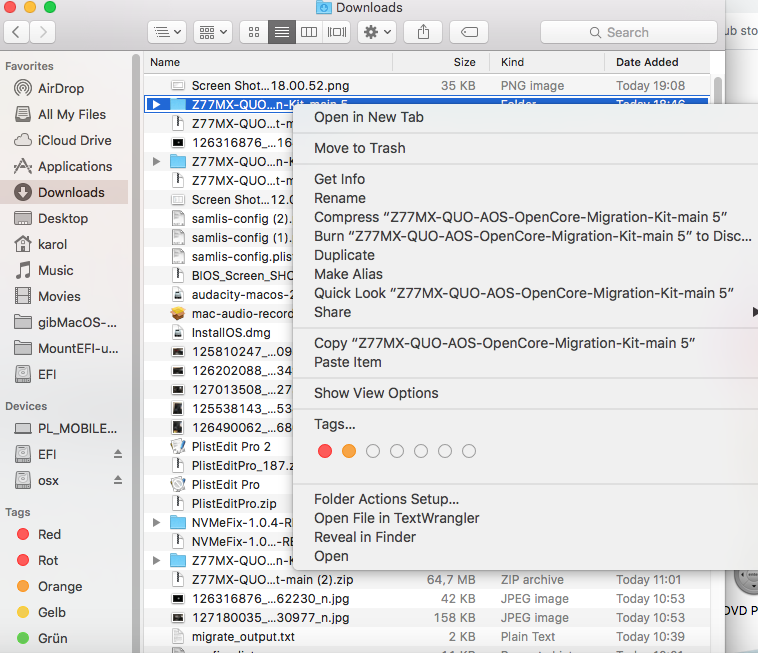Go back with the left chevron button
758x653 pixels.
(x=16, y=32)
